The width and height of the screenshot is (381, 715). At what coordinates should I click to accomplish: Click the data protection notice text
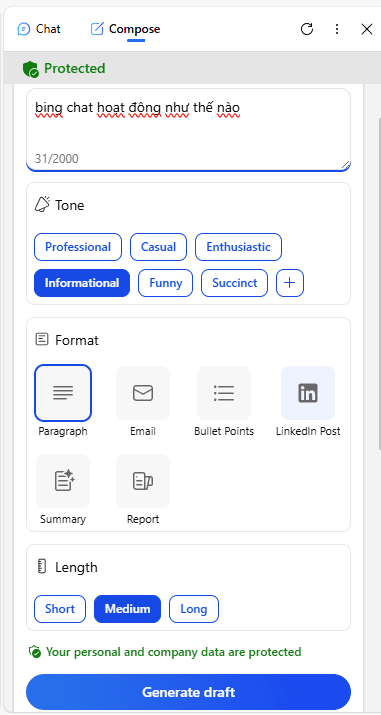pos(174,652)
